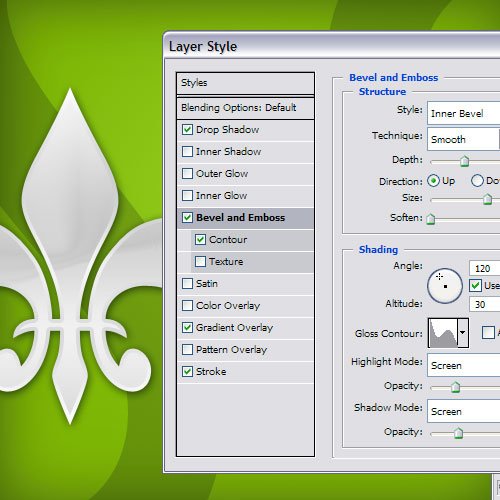This screenshot has width=500, height=500.
Task: Enable the Inner Shadow checkbox
Action: [x=187, y=151]
